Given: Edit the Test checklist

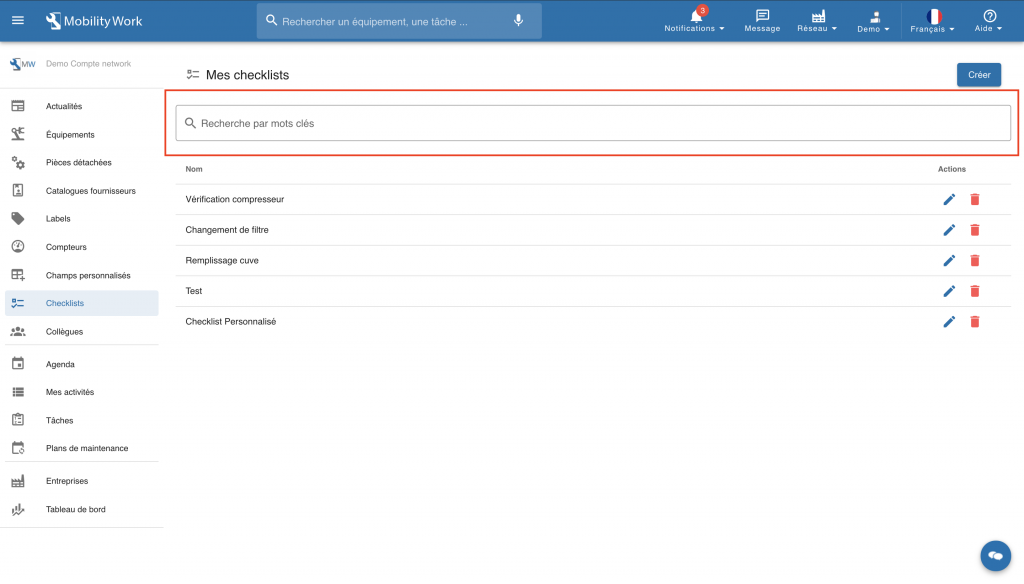Looking at the screenshot, I should click(x=949, y=291).
